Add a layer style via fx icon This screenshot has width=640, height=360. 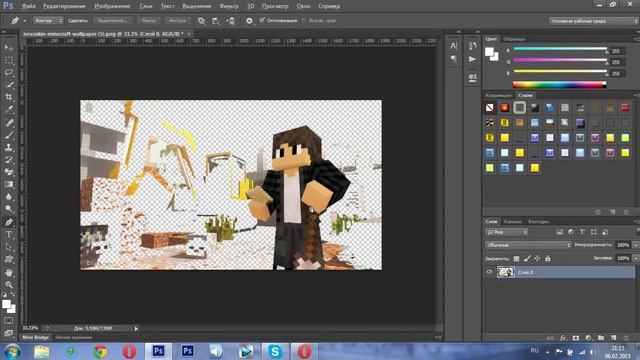pyautogui.click(x=563, y=338)
